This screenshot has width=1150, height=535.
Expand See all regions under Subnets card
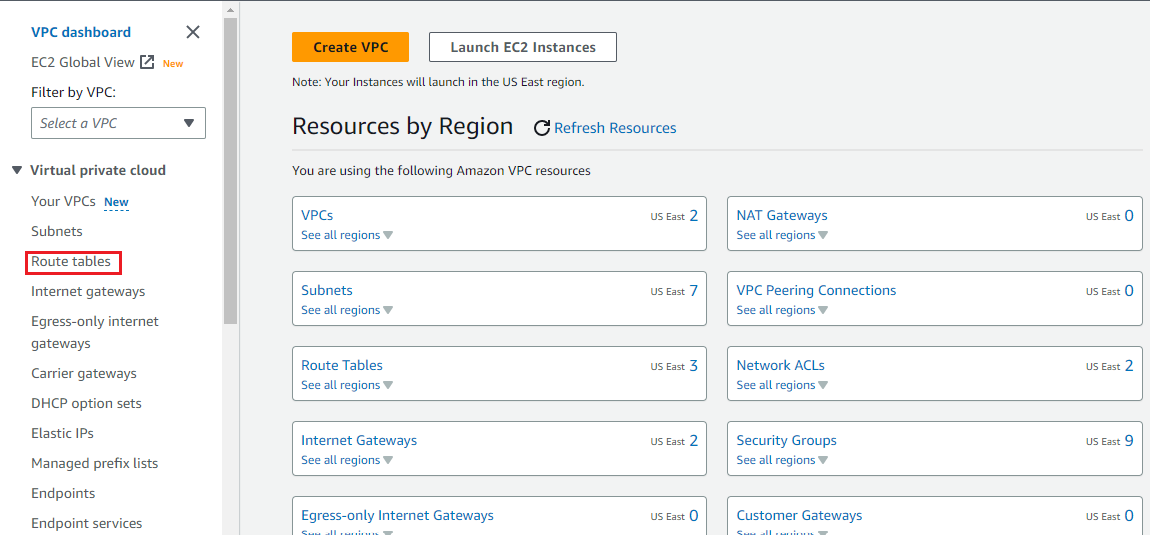[x=347, y=310]
